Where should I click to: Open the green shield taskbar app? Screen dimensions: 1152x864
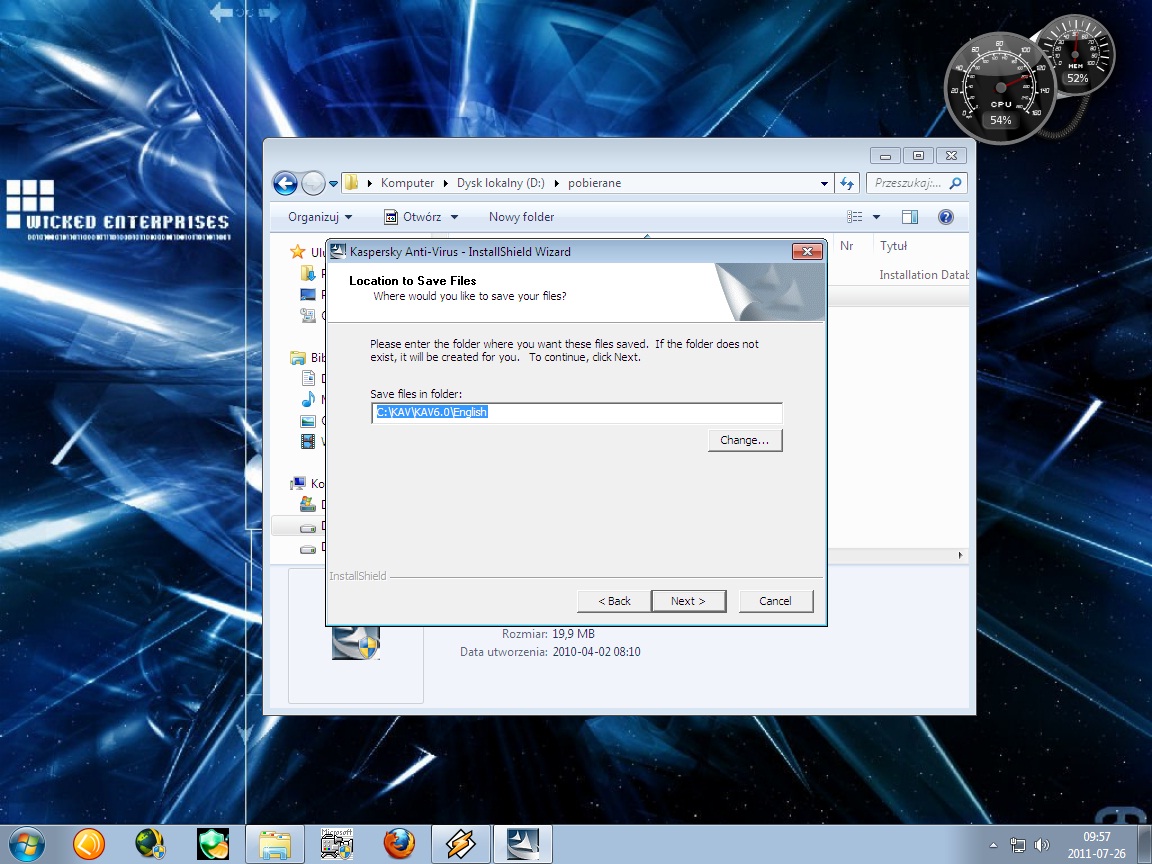coord(213,844)
